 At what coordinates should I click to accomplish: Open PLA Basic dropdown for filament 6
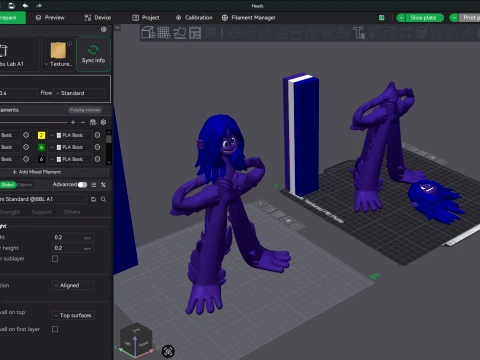click(70, 159)
